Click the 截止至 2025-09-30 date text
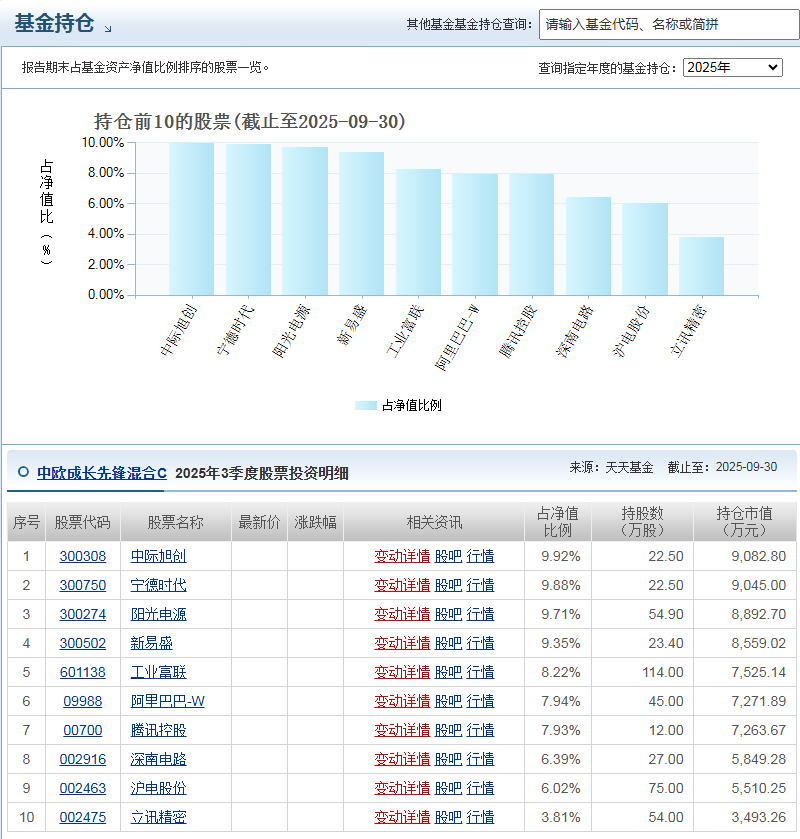 point(722,467)
